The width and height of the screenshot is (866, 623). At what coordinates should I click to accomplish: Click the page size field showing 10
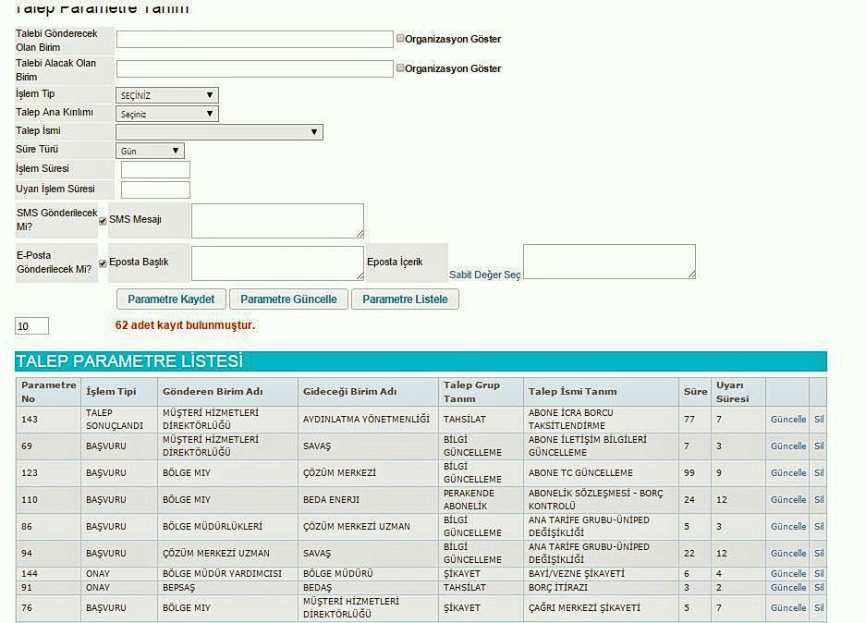pyautogui.click(x=31, y=326)
